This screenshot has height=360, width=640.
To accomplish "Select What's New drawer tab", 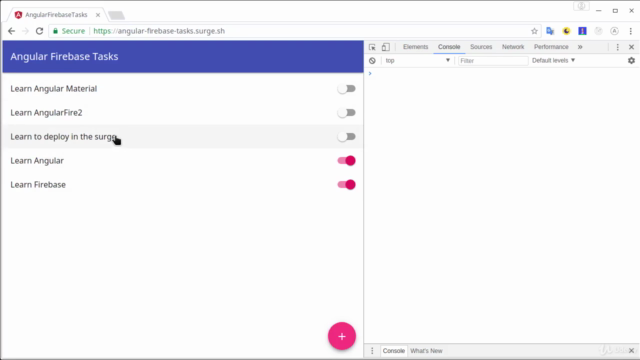I will click(x=426, y=351).
